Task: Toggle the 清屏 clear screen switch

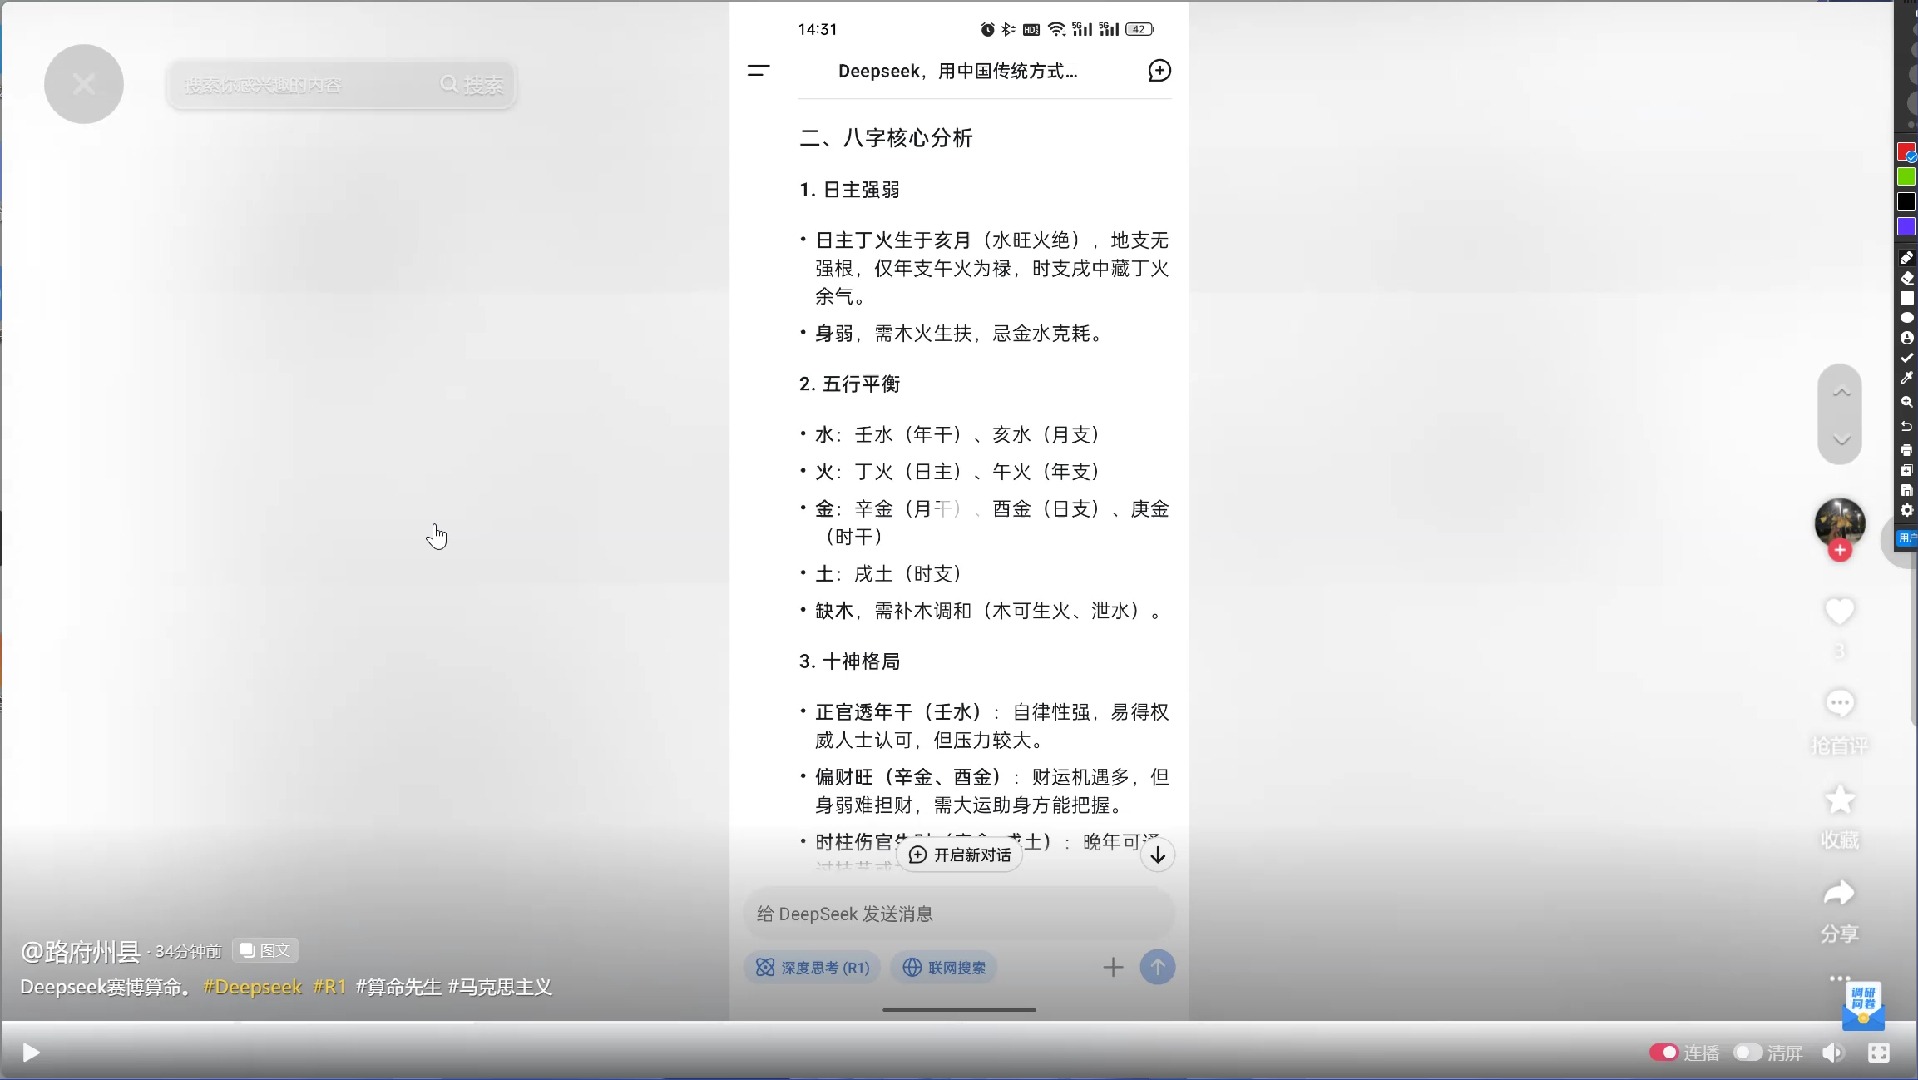Action: point(1747,1053)
